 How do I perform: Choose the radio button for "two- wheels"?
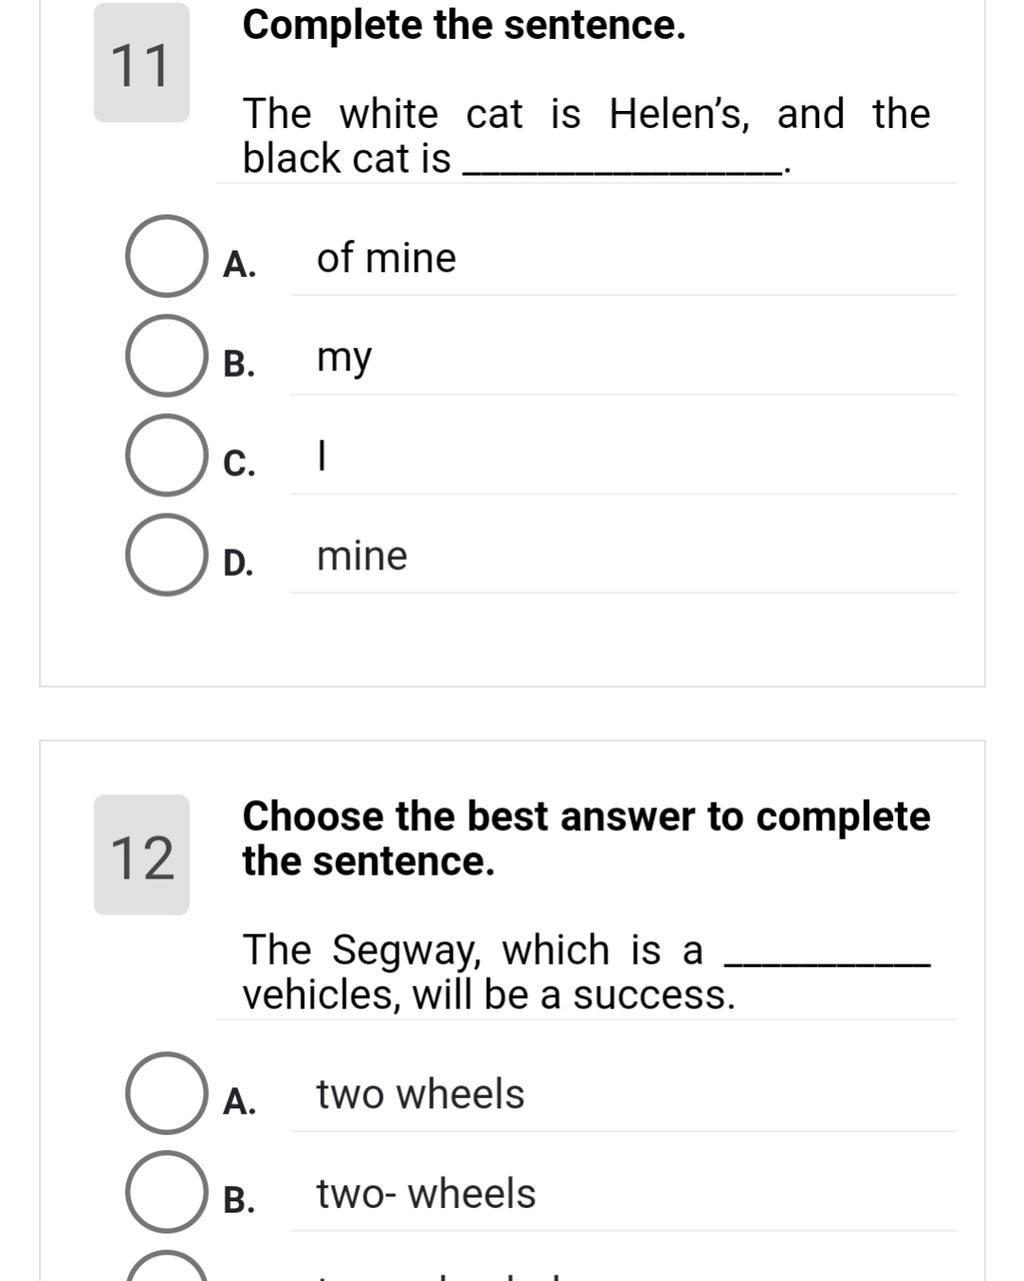point(166,1192)
